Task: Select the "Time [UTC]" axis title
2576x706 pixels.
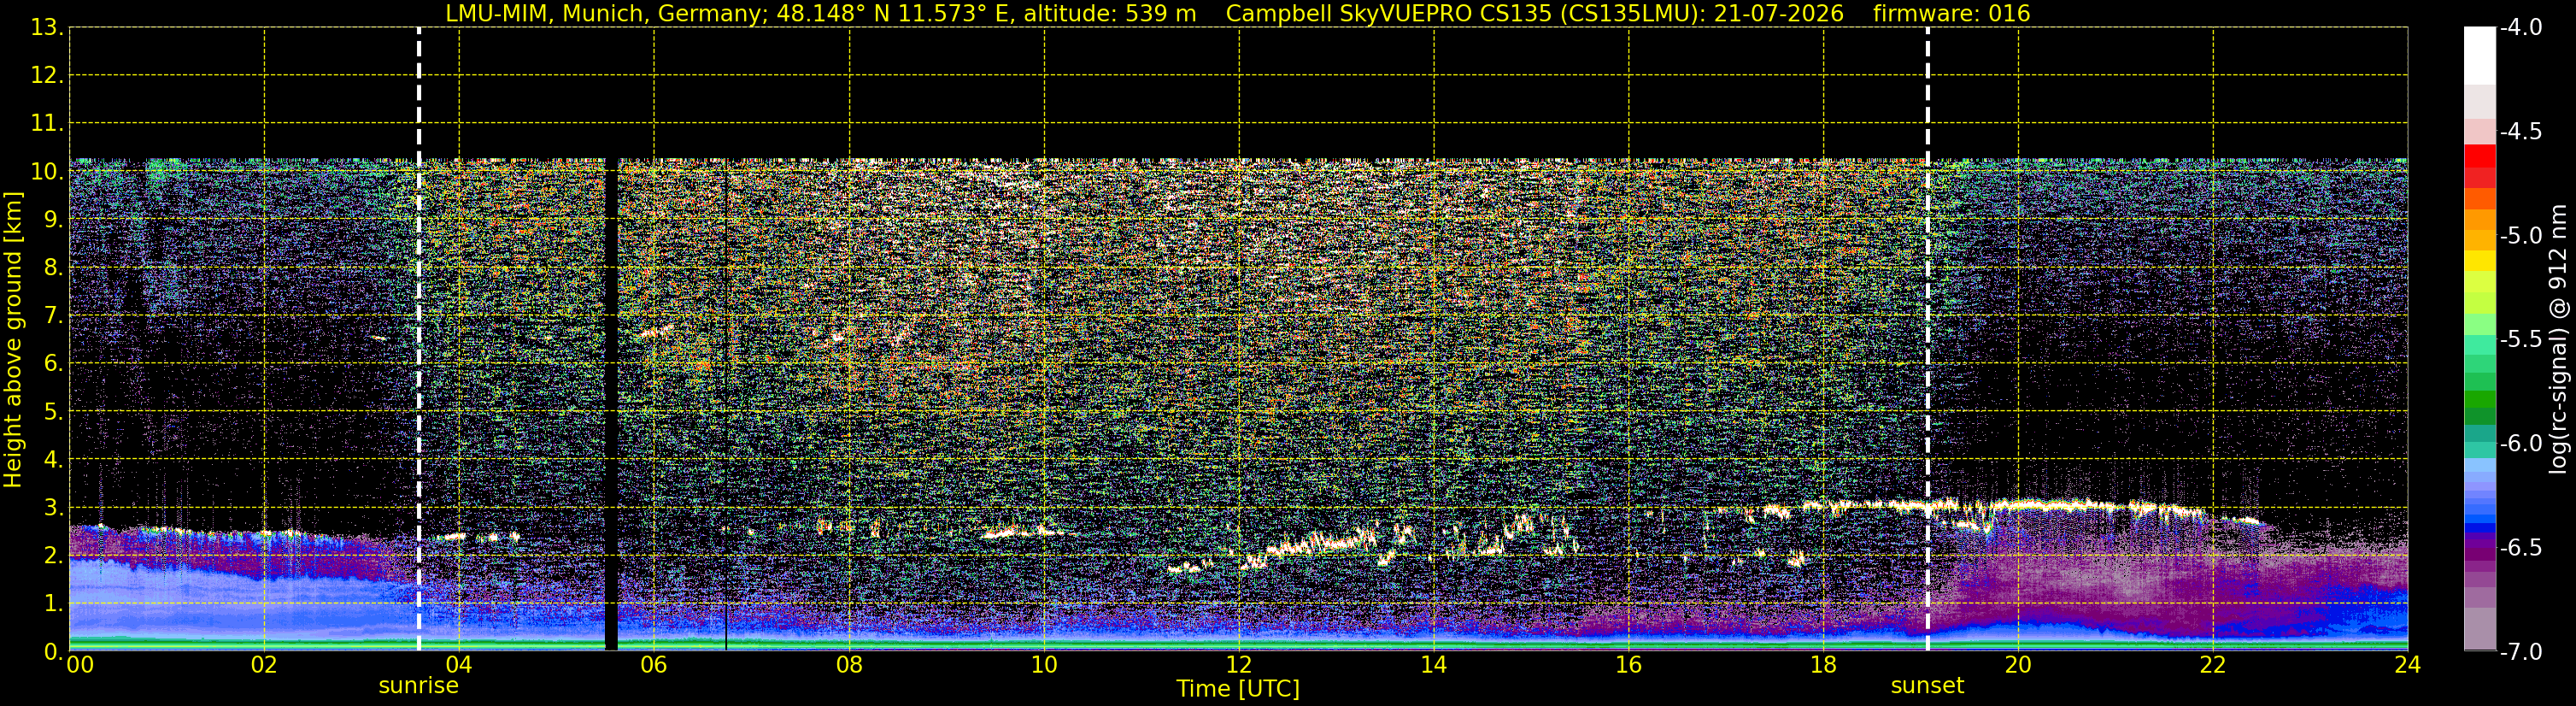Action: point(1238,689)
